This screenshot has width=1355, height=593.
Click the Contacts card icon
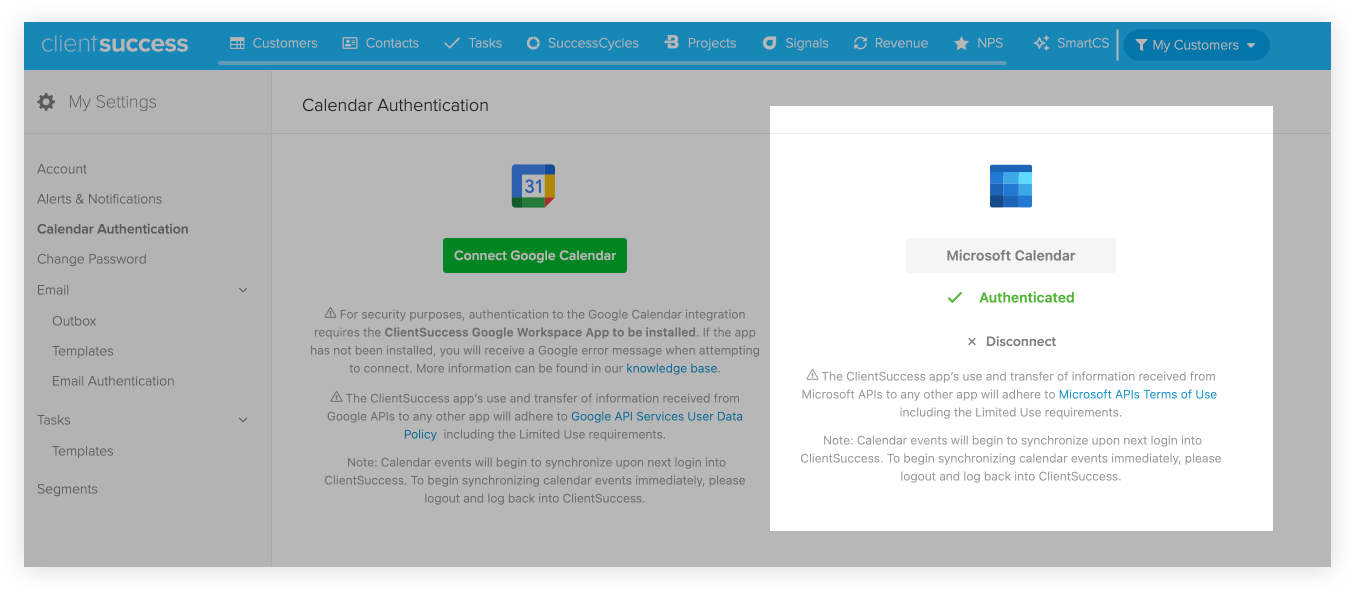click(x=350, y=43)
